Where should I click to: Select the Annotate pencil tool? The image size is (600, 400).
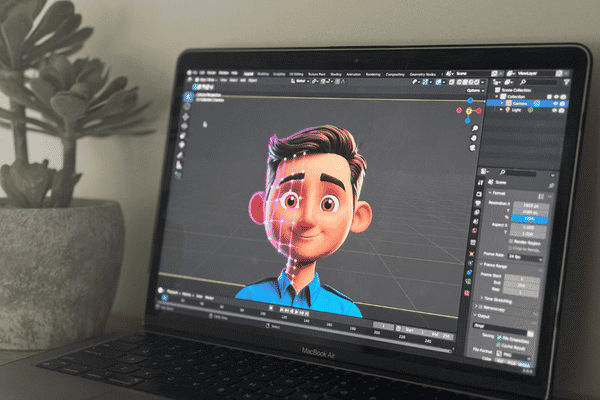pos(181,155)
